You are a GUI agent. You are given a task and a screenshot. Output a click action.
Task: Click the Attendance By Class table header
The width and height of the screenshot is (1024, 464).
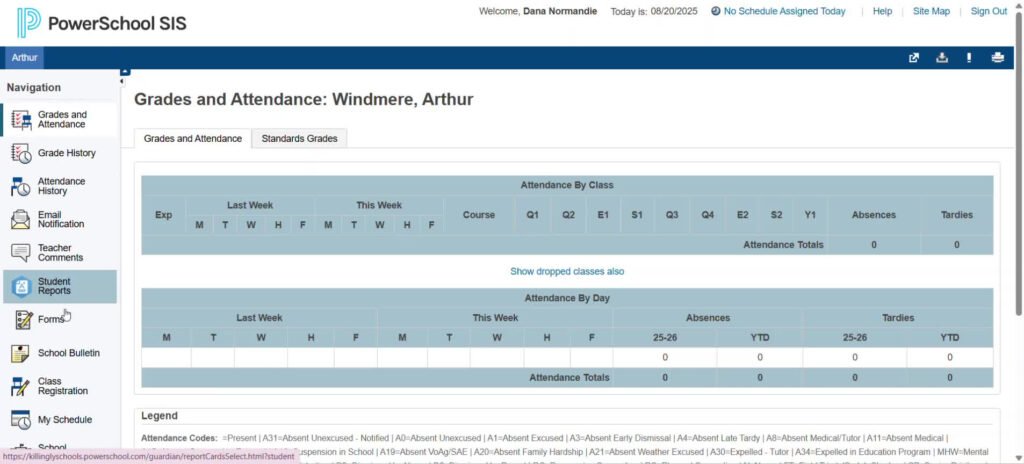567,185
